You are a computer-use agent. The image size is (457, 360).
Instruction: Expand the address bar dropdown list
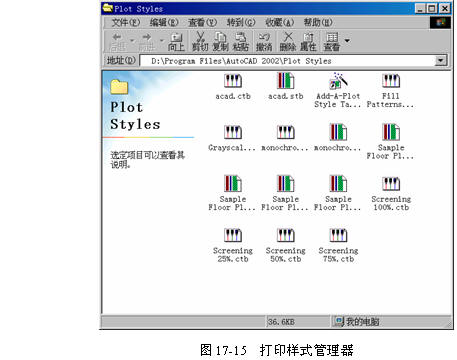(x=441, y=60)
